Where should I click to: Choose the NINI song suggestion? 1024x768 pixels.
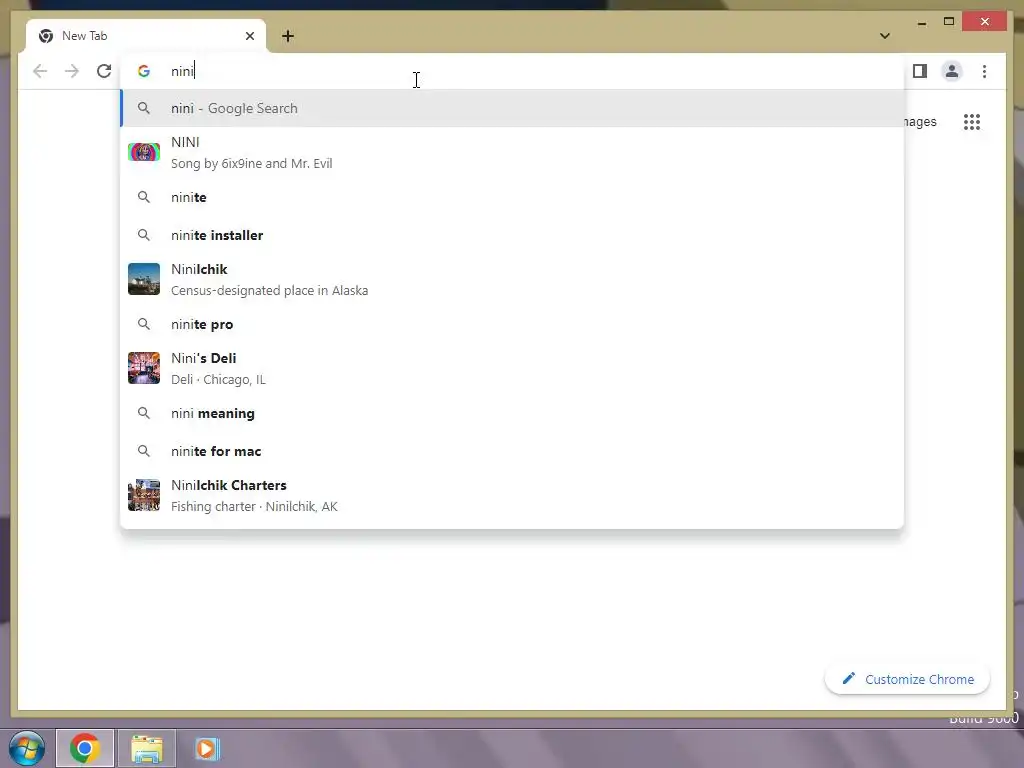[x=513, y=152]
